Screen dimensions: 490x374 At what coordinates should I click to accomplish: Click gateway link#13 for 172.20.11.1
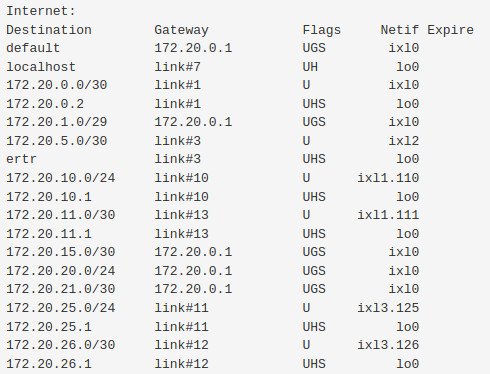181,234
